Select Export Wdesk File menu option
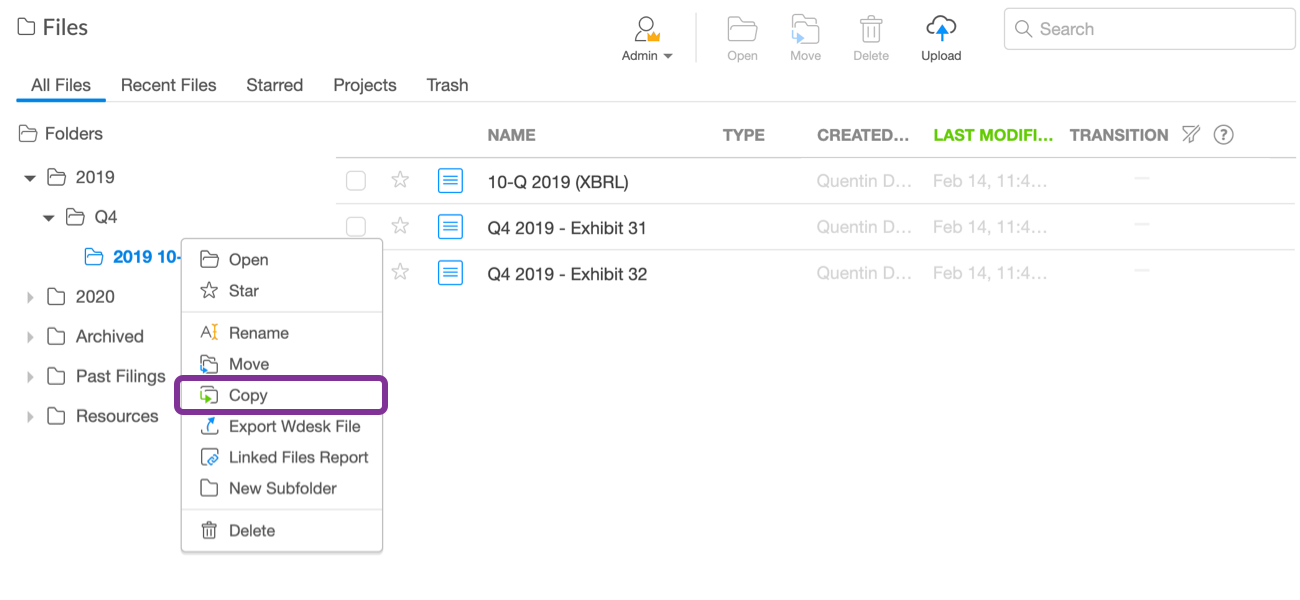Viewport: 1300px width, 600px height. (293, 426)
